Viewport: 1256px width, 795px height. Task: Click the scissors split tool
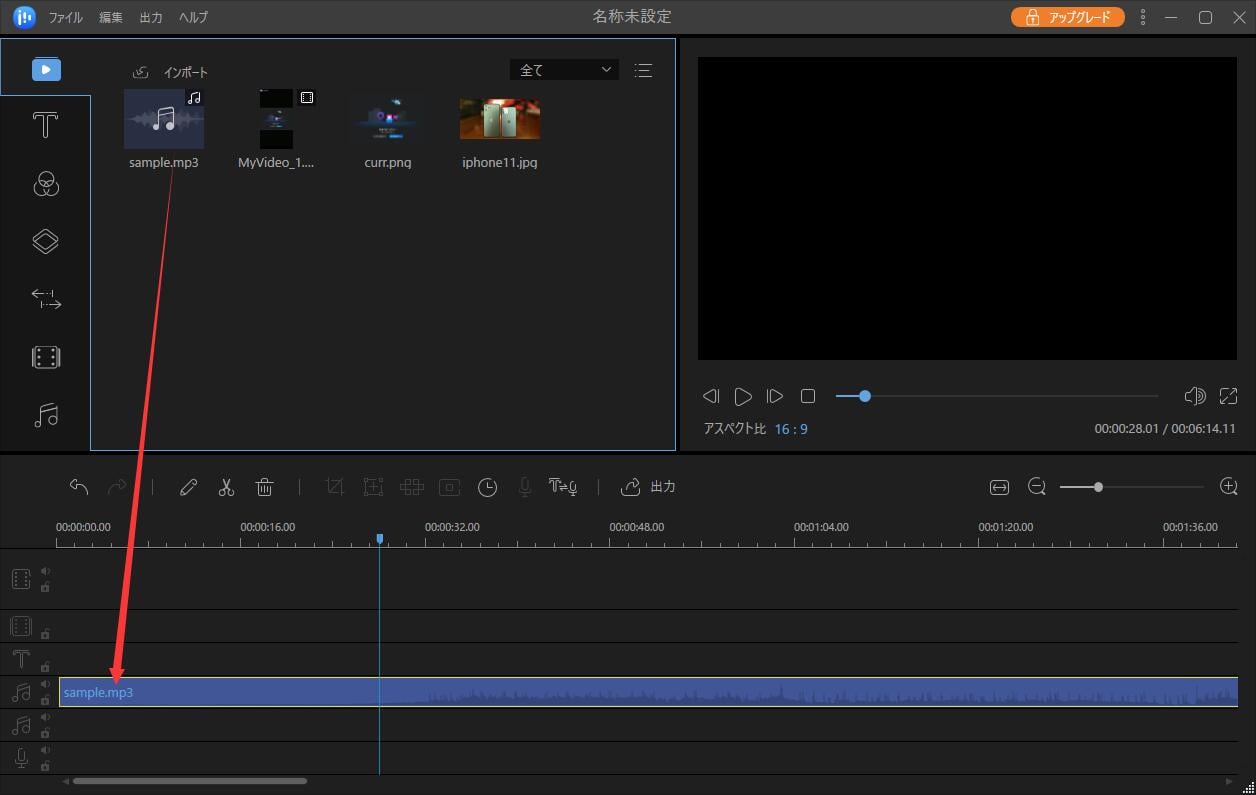(226, 487)
